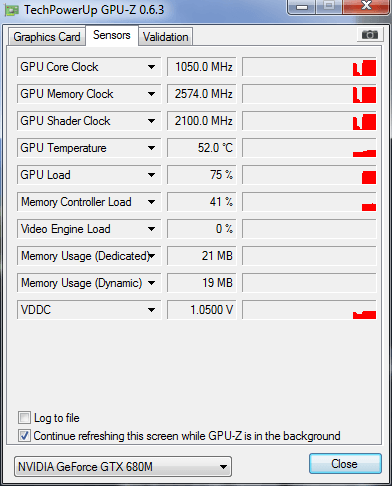Open the Memory Controller Load dropdown
The height and width of the screenshot is (486, 392).
point(151,202)
